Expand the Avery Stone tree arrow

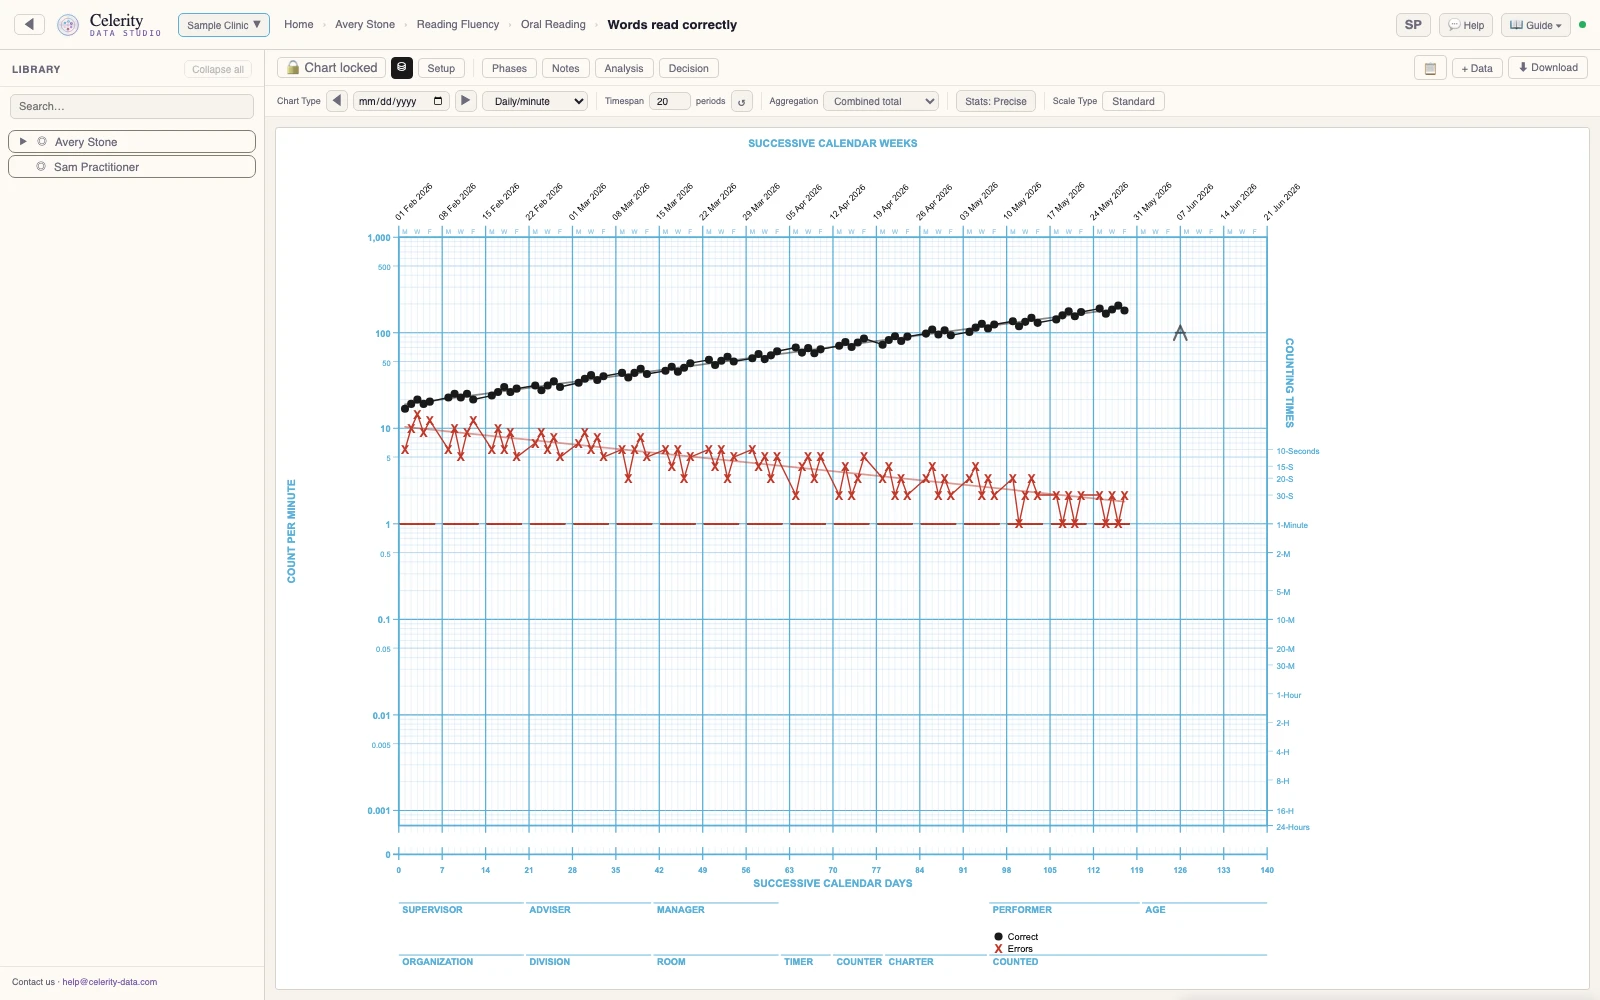23,142
